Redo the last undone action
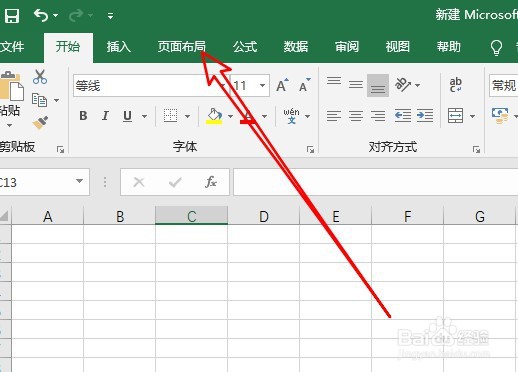 [76, 15]
